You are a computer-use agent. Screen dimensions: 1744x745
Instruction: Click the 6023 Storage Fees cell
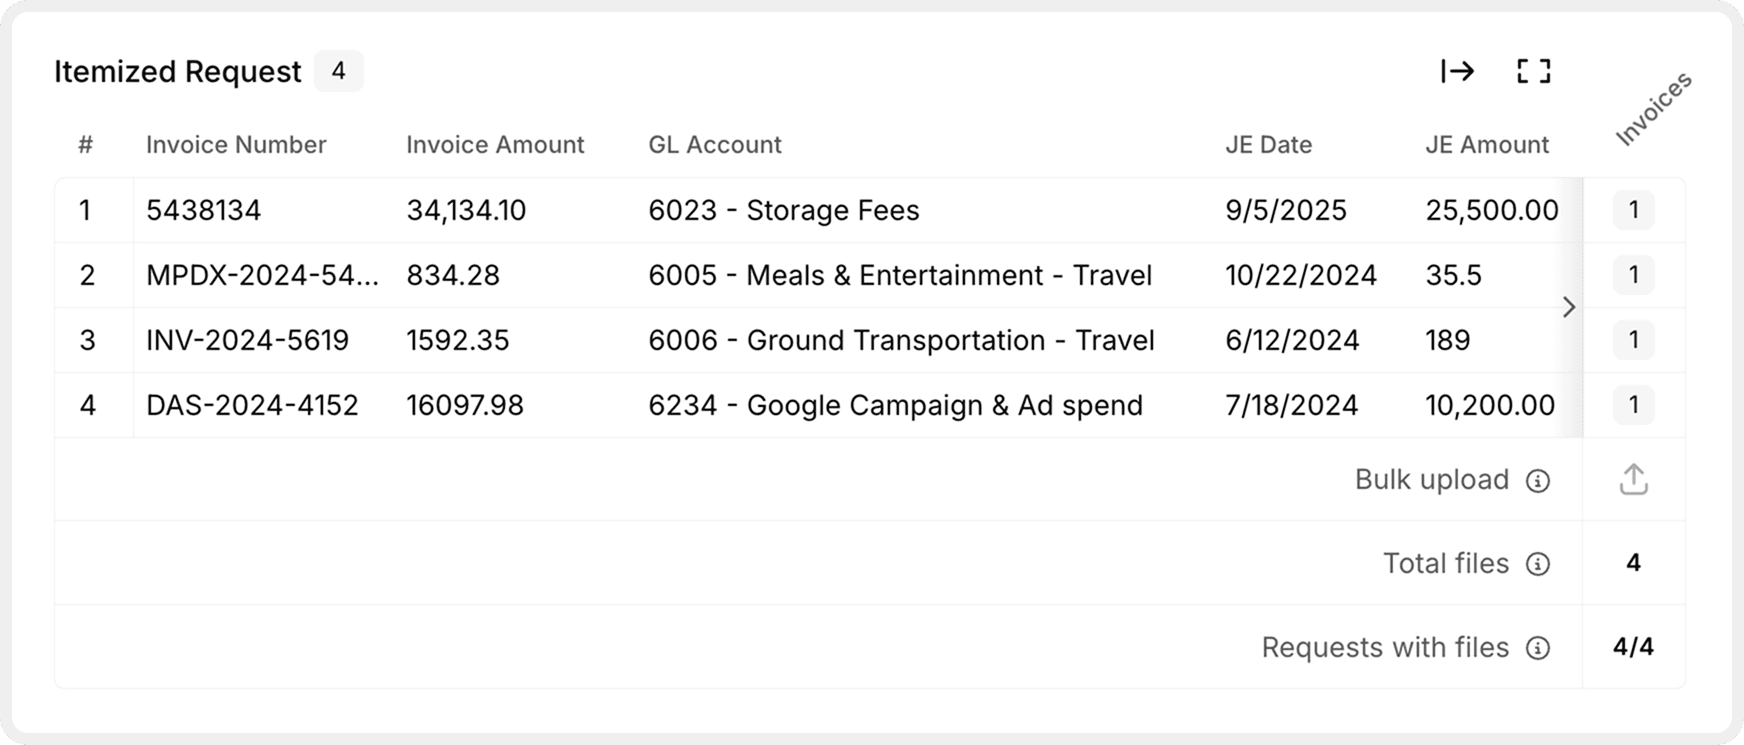pyautogui.click(x=784, y=210)
